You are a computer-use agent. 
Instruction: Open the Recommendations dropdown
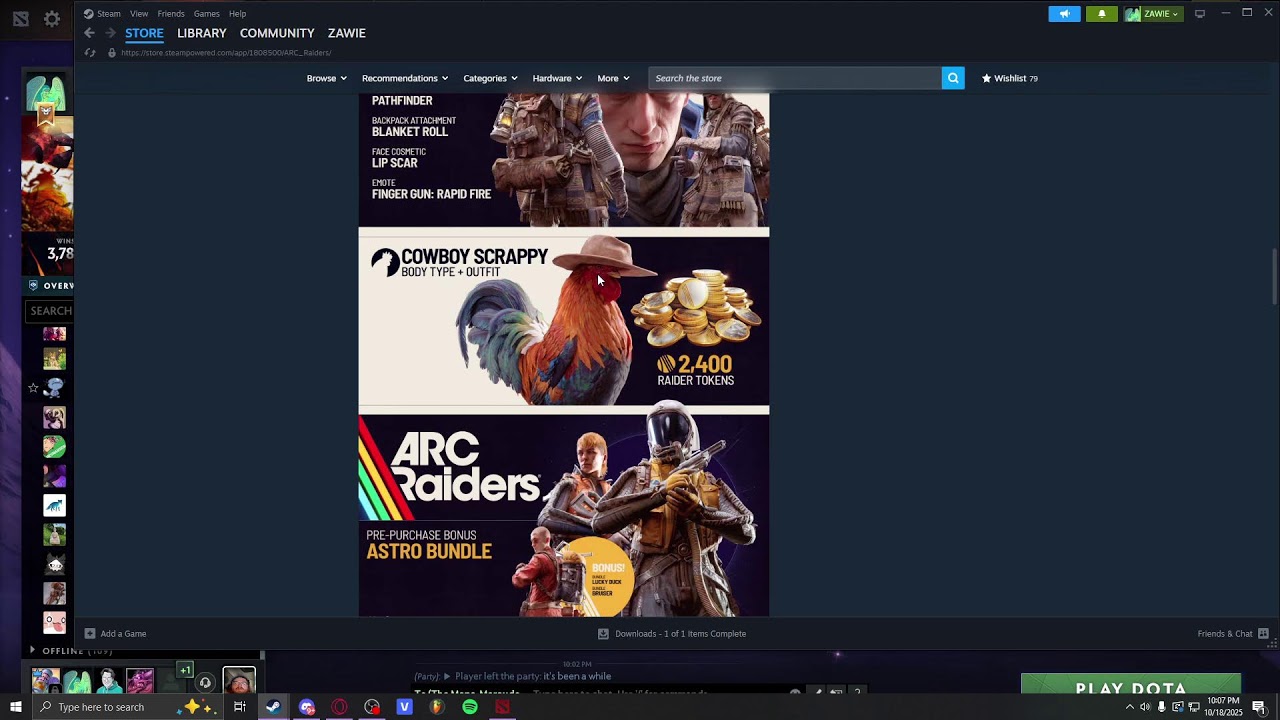point(404,78)
